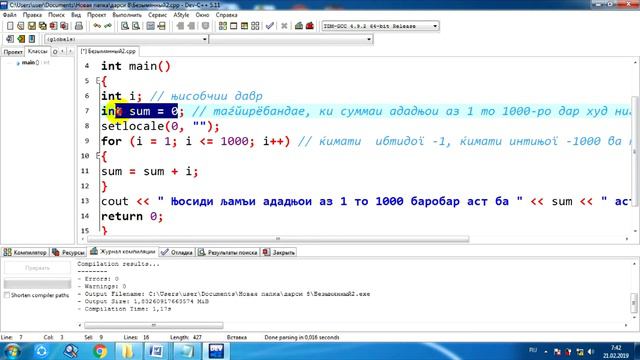Click the New file toolbar icon
Image resolution: width=640 pixels, height=360 pixels.
tap(10, 26)
